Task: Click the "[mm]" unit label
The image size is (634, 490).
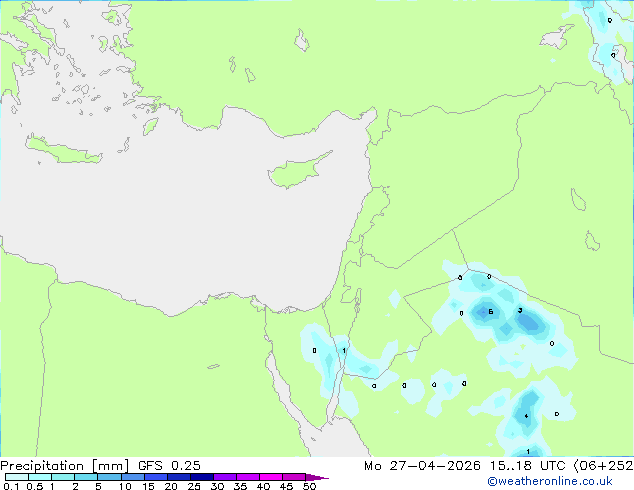Action: point(110,466)
